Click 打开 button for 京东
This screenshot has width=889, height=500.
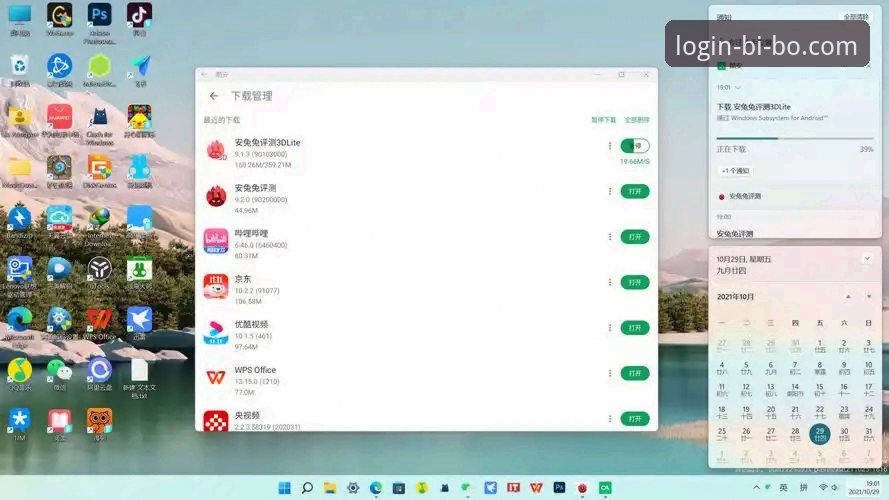pos(634,282)
